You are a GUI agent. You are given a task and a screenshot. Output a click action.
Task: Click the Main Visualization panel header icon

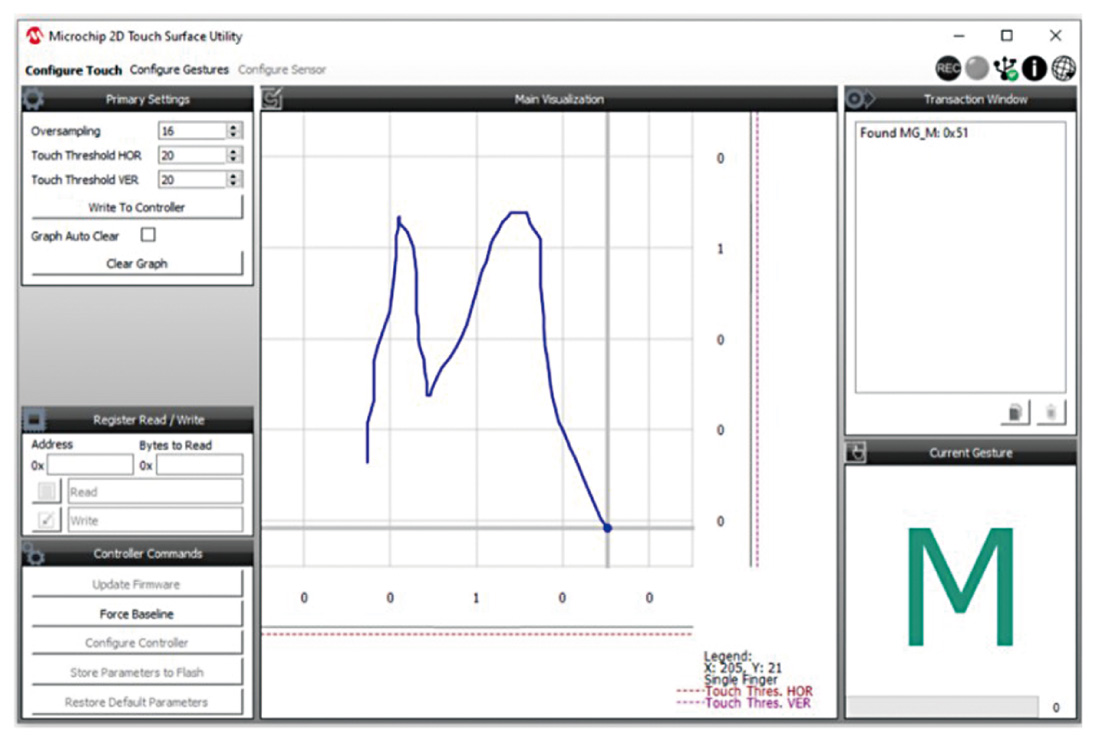pos(272,99)
